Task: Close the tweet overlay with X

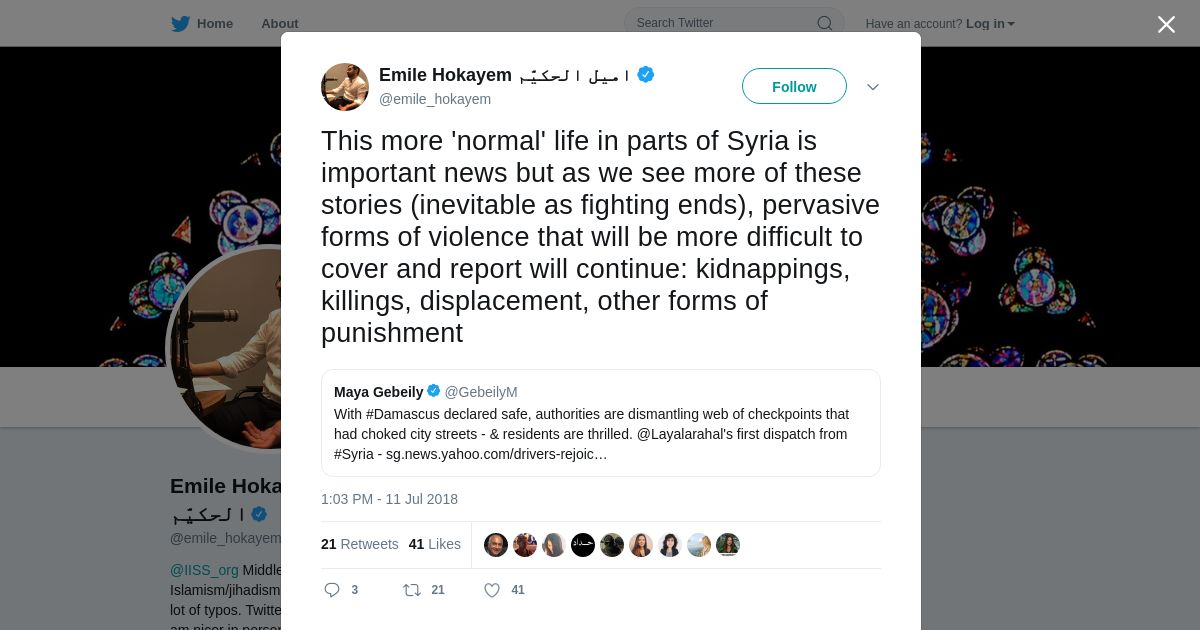Action: click(x=1166, y=24)
